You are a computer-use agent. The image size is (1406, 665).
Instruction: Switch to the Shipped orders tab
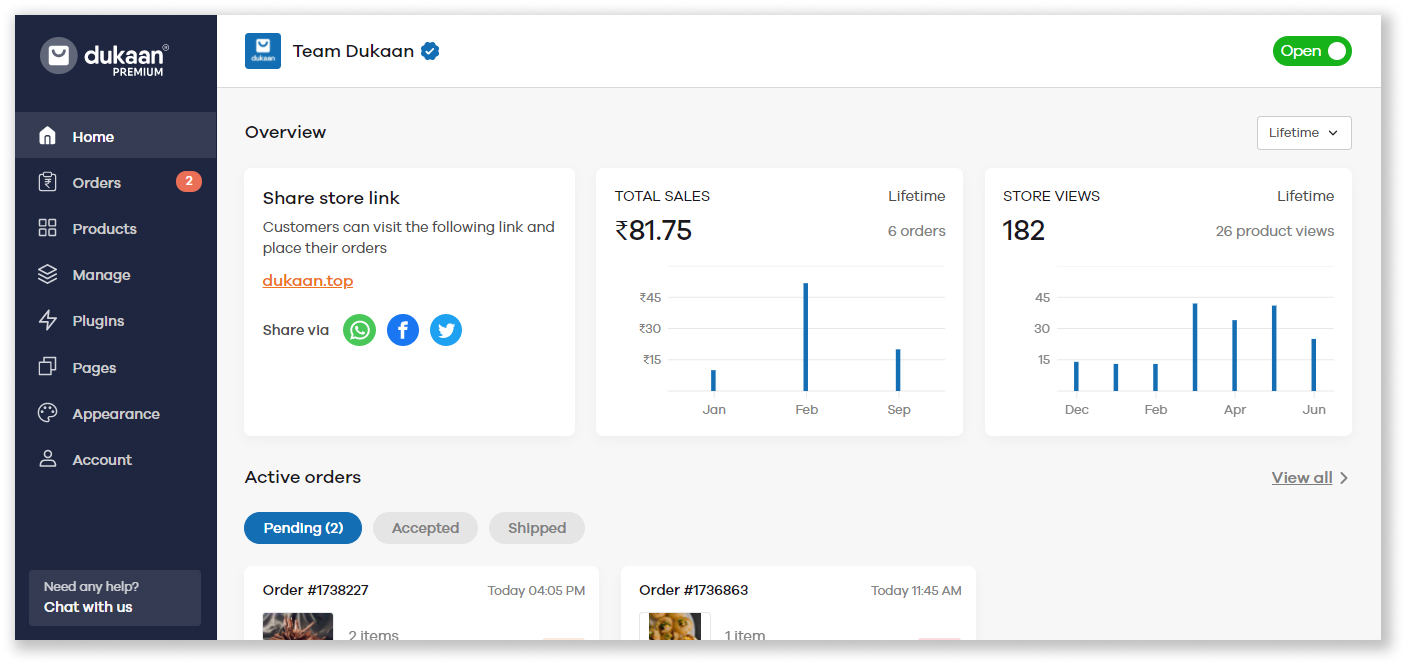(x=537, y=528)
